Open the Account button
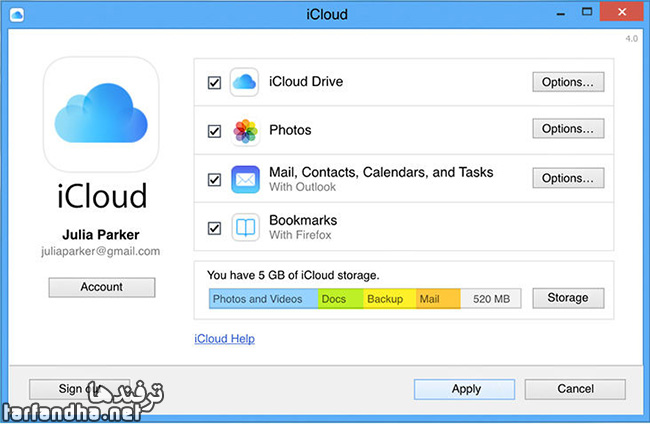 pos(102,287)
